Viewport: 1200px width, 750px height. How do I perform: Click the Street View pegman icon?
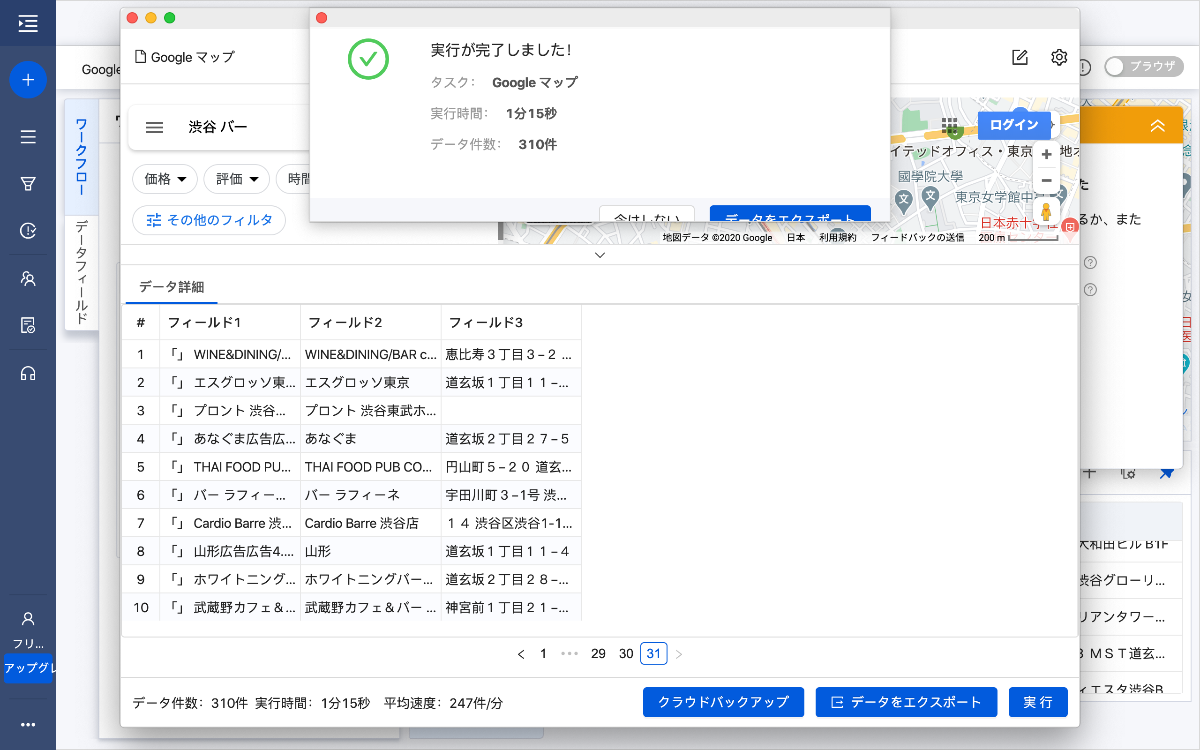click(x=1046, y=211)
